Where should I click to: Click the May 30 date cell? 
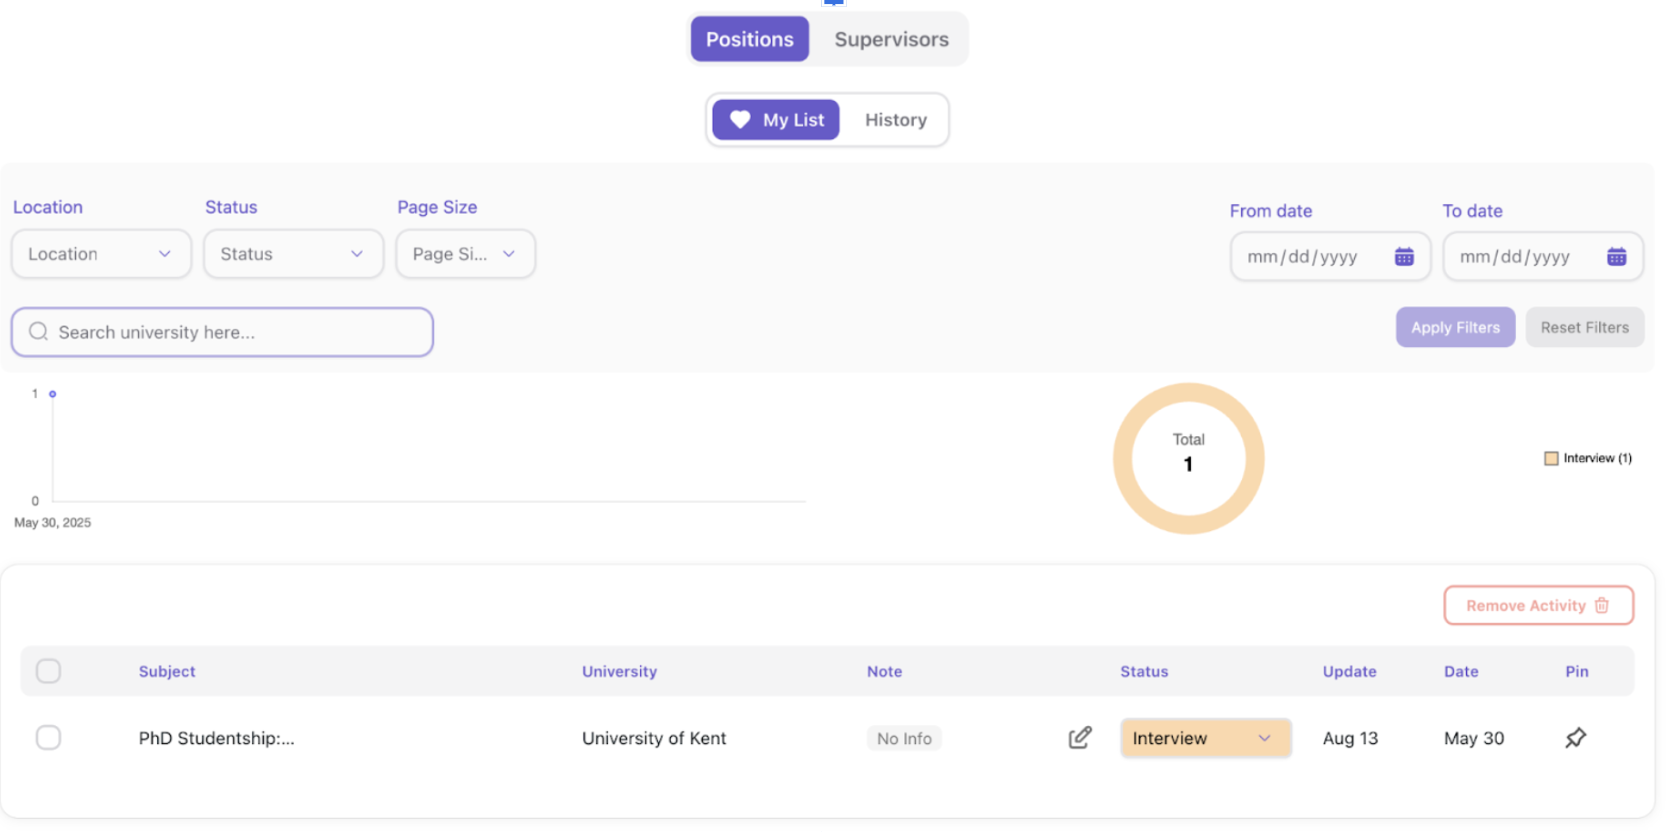tap(1474, 738)
